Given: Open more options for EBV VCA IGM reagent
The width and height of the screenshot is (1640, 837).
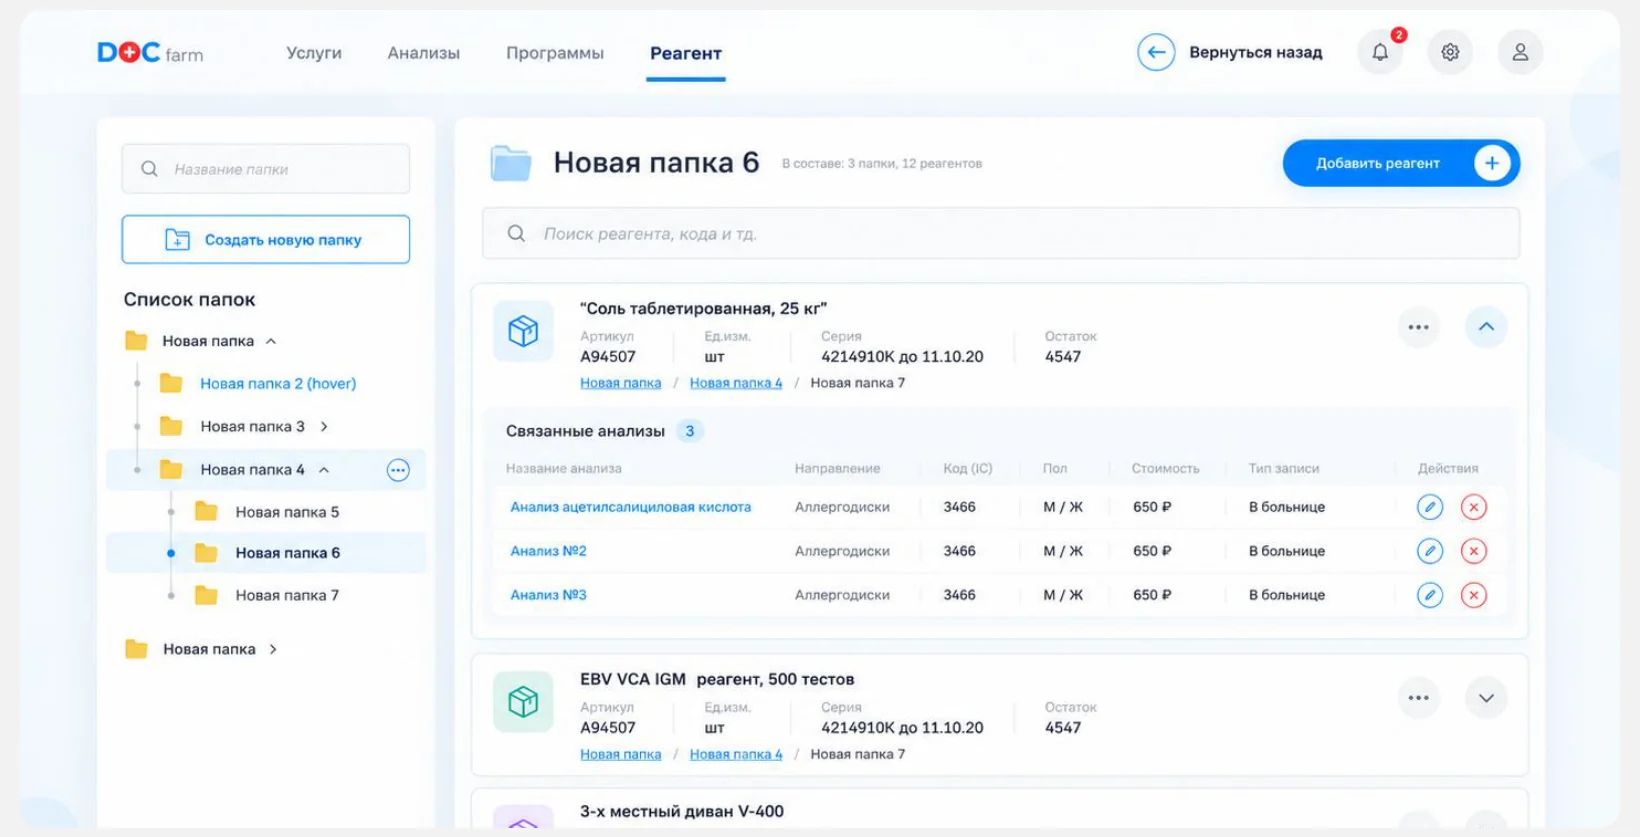Looking at the screenshot, I should coord(1418,698).
